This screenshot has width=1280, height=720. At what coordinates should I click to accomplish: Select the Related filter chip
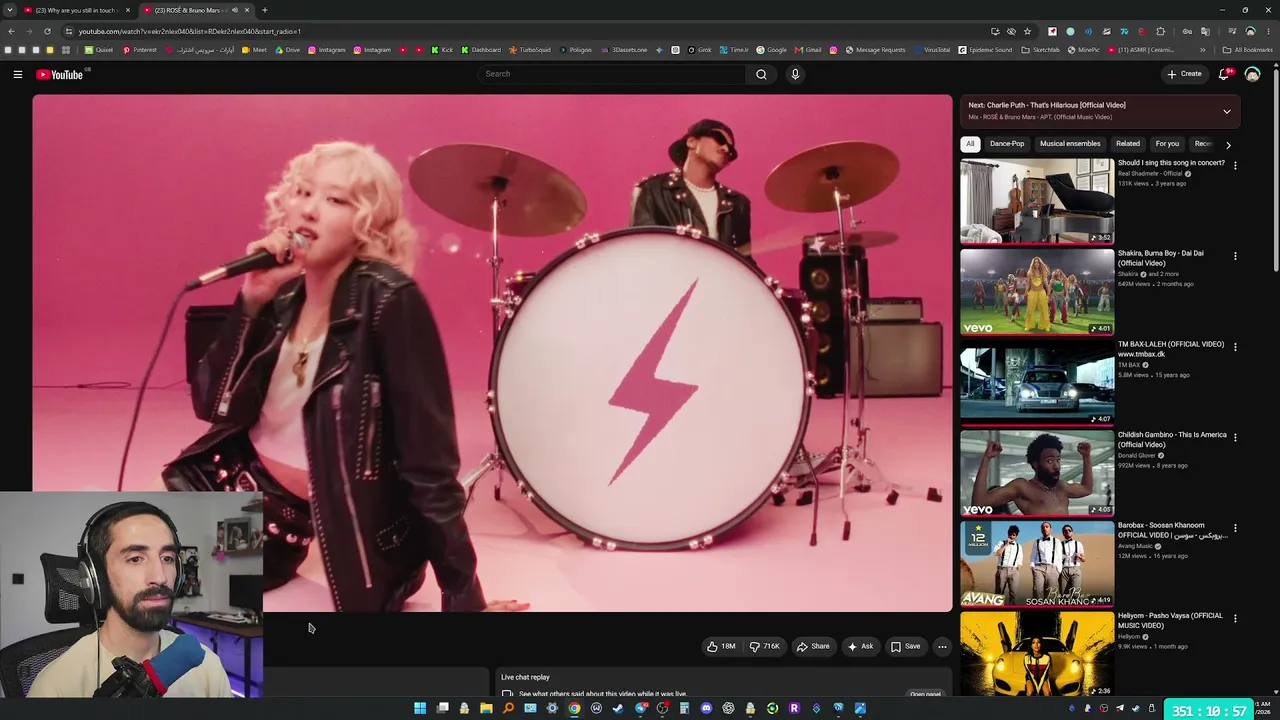click(1128, 144)
